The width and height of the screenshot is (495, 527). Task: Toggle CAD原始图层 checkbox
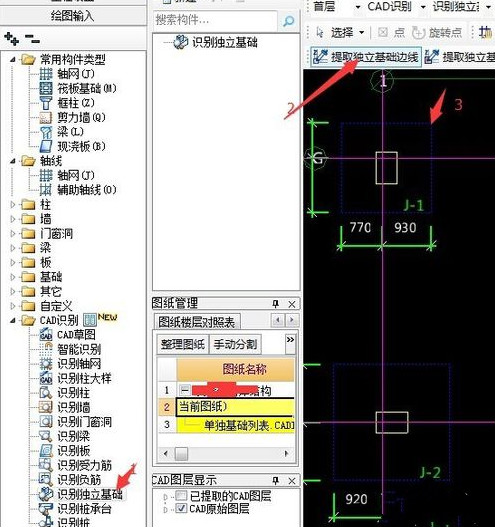[x=181, y=508]
